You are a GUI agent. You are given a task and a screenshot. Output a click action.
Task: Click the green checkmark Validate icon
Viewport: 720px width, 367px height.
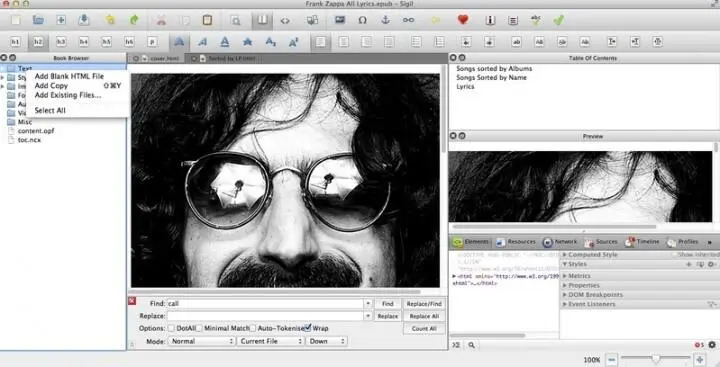[x=558, y=20]
